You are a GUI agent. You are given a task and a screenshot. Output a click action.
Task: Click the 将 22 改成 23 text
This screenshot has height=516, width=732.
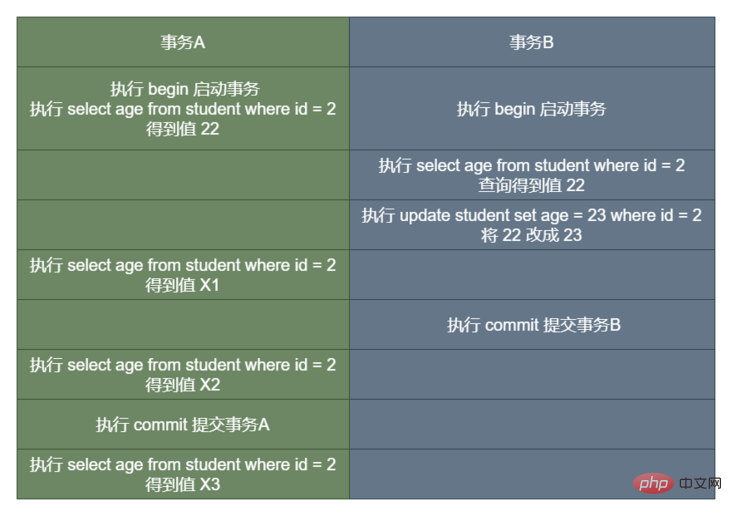coord(532,236)
